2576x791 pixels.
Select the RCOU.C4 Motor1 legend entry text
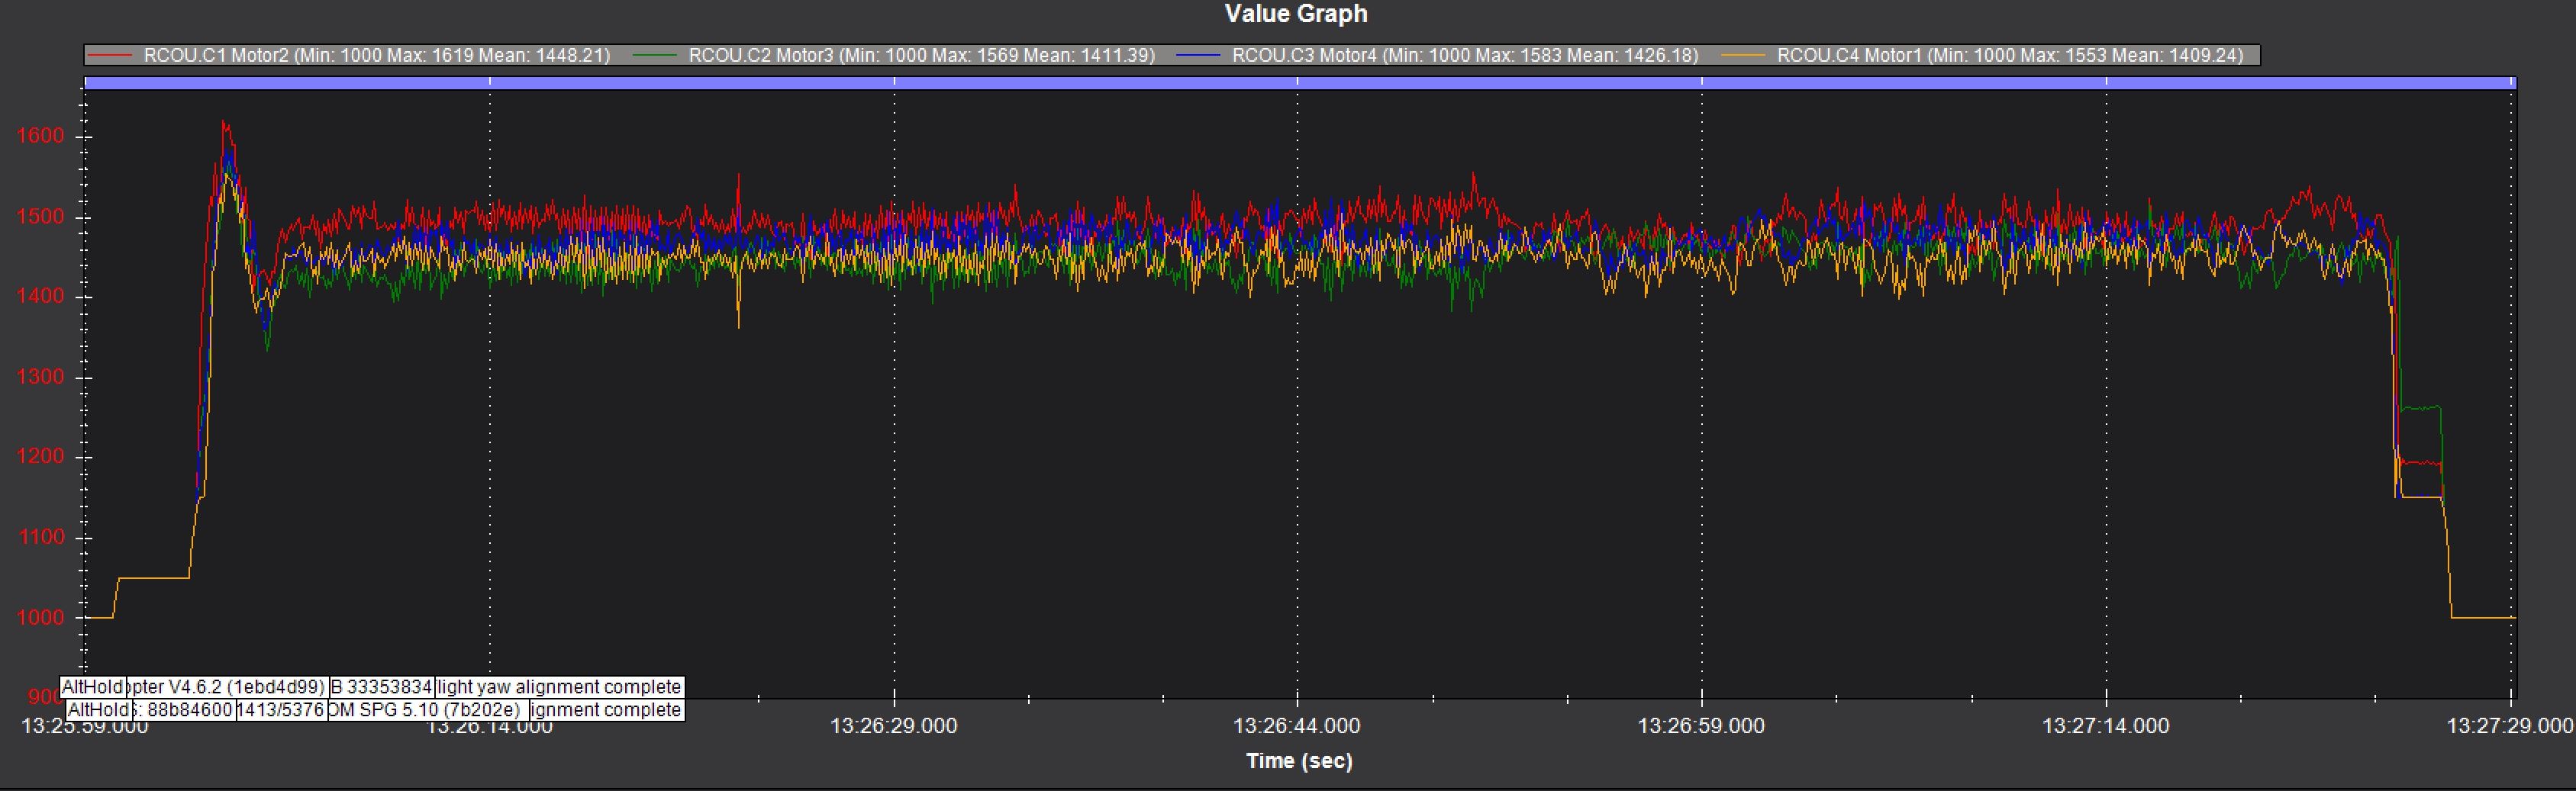coord(2009,56)
